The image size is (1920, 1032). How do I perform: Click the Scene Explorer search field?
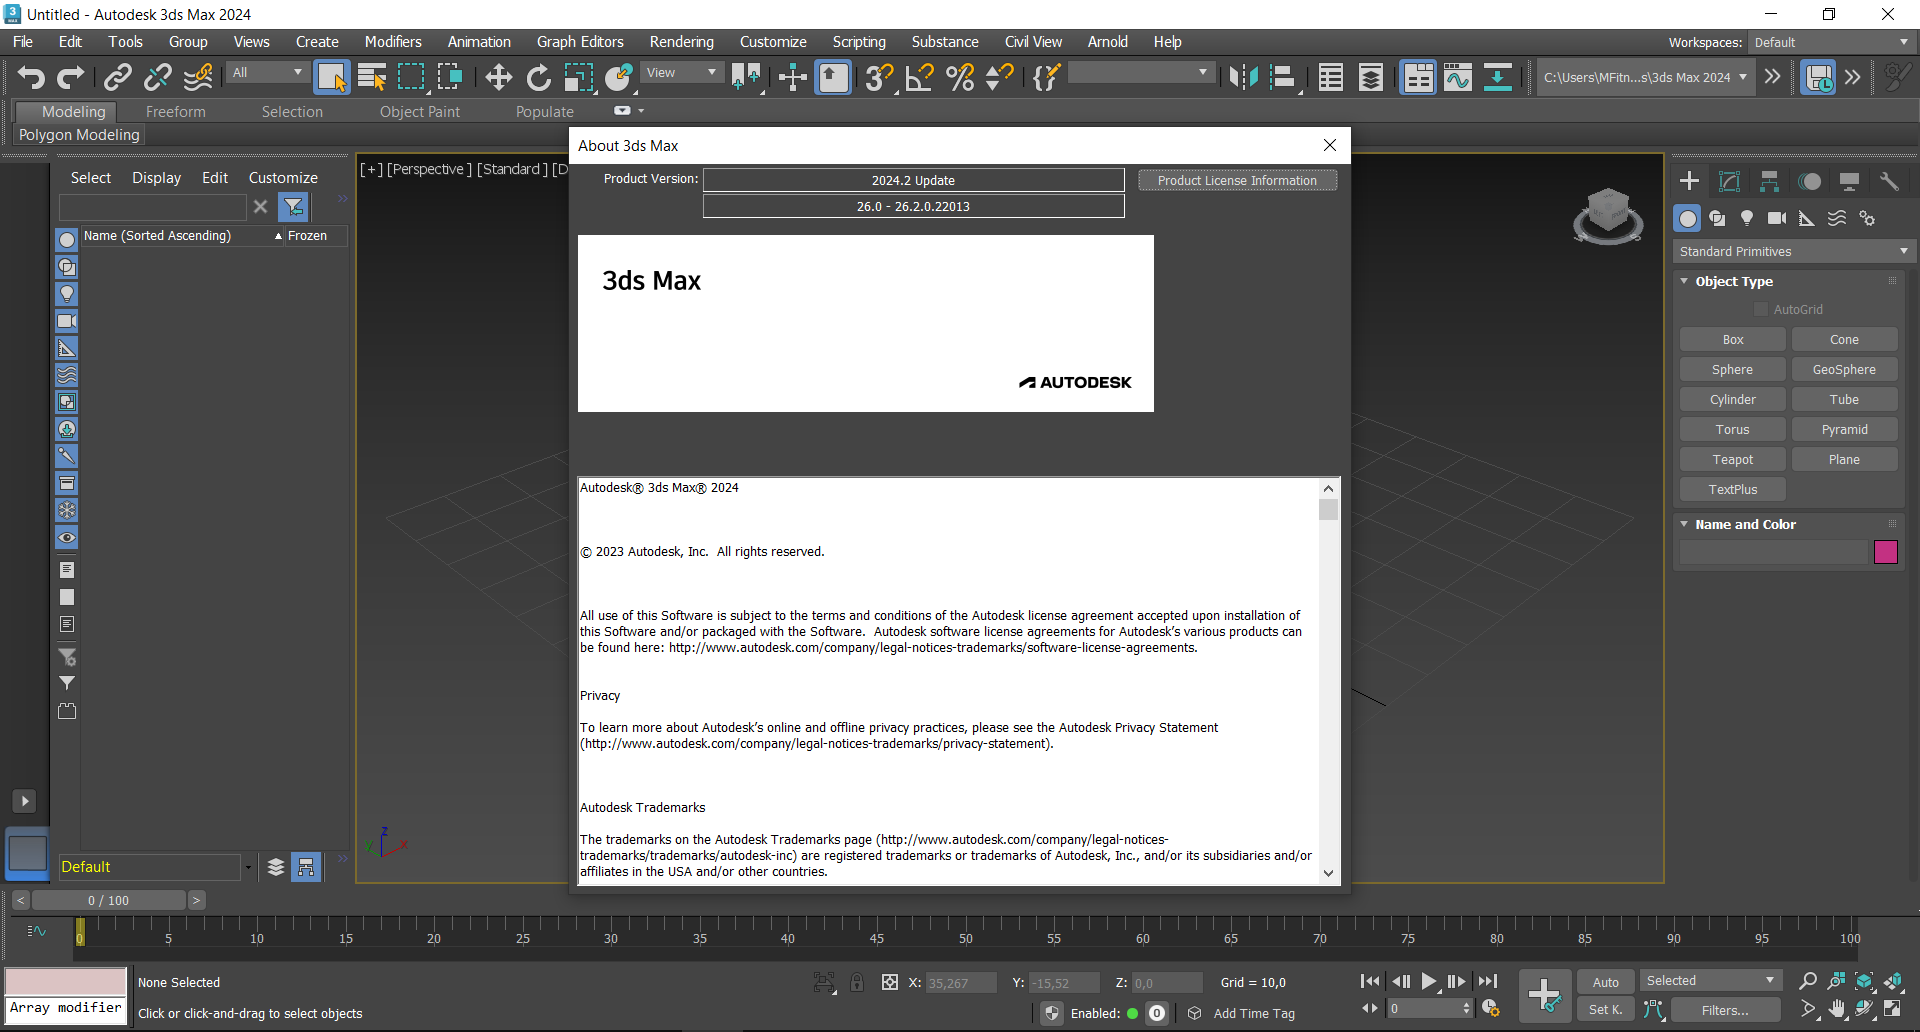[152, 207]
